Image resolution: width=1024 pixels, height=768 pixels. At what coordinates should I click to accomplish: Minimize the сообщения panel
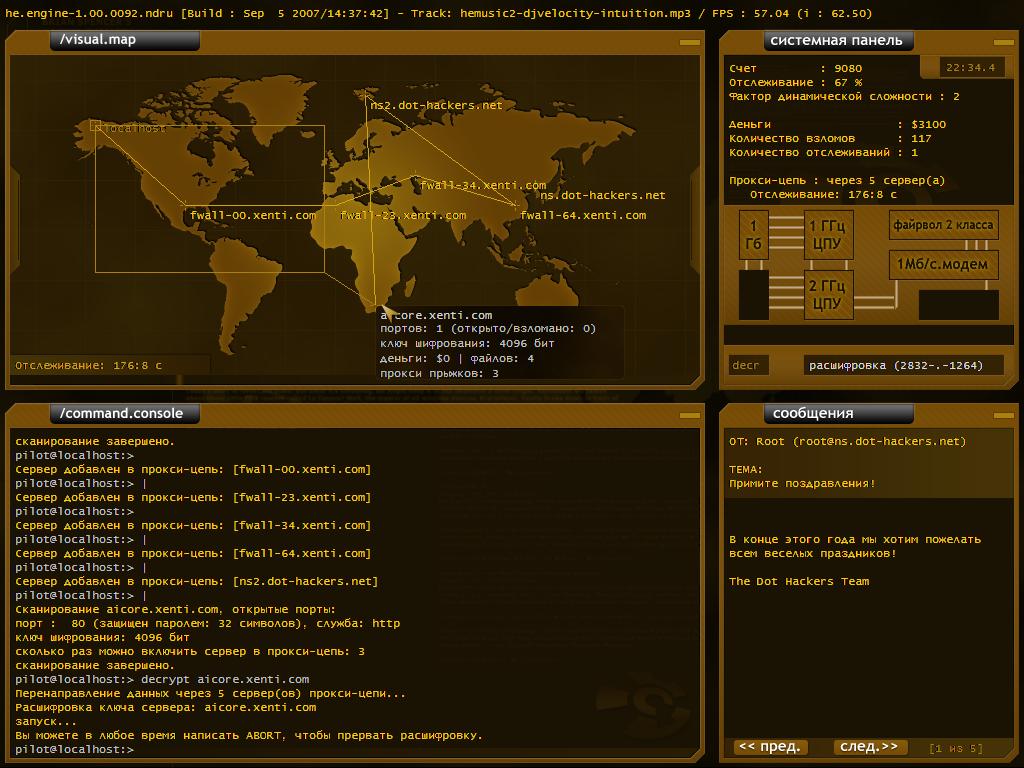[1003, 415]
